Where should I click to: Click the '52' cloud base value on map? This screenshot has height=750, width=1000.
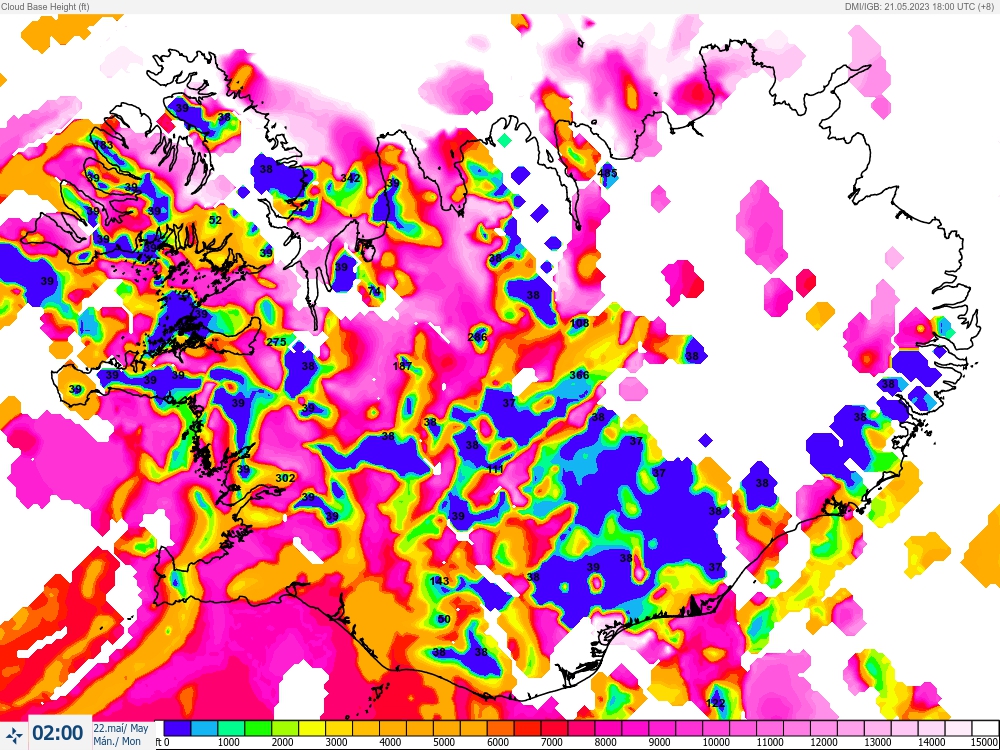pos(216,220)
